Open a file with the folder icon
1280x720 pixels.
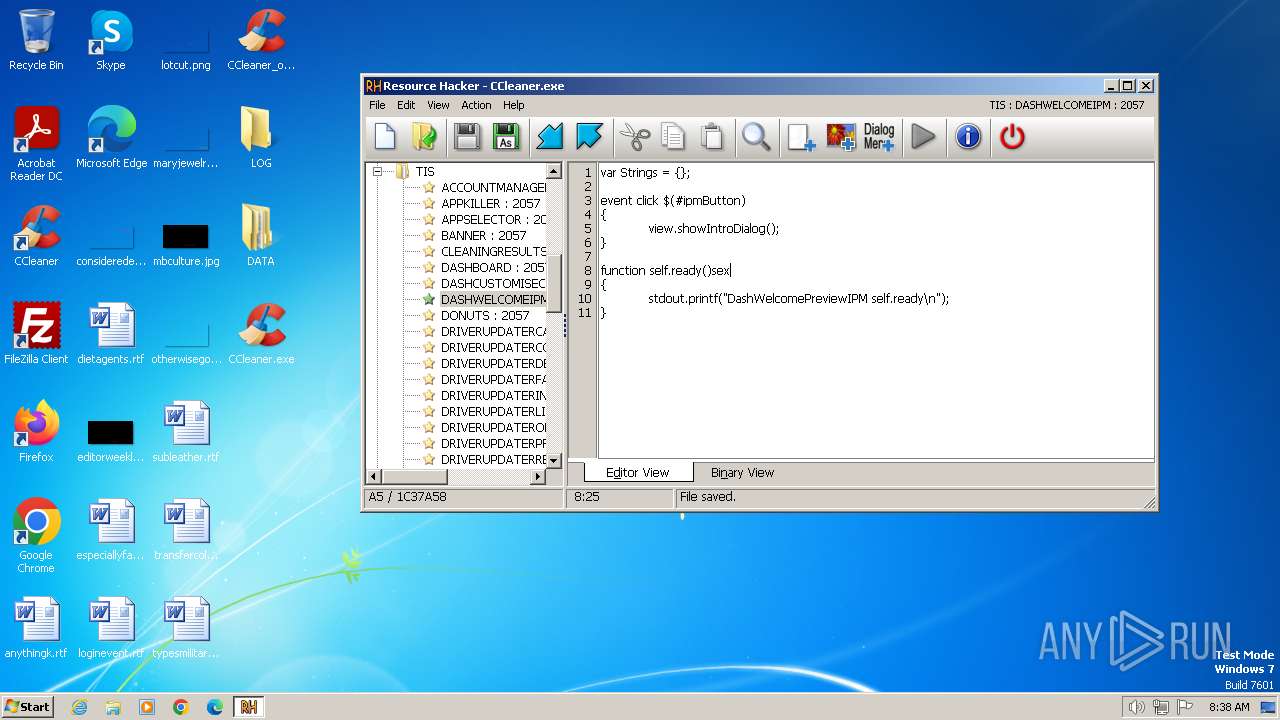tap(424, 137)
